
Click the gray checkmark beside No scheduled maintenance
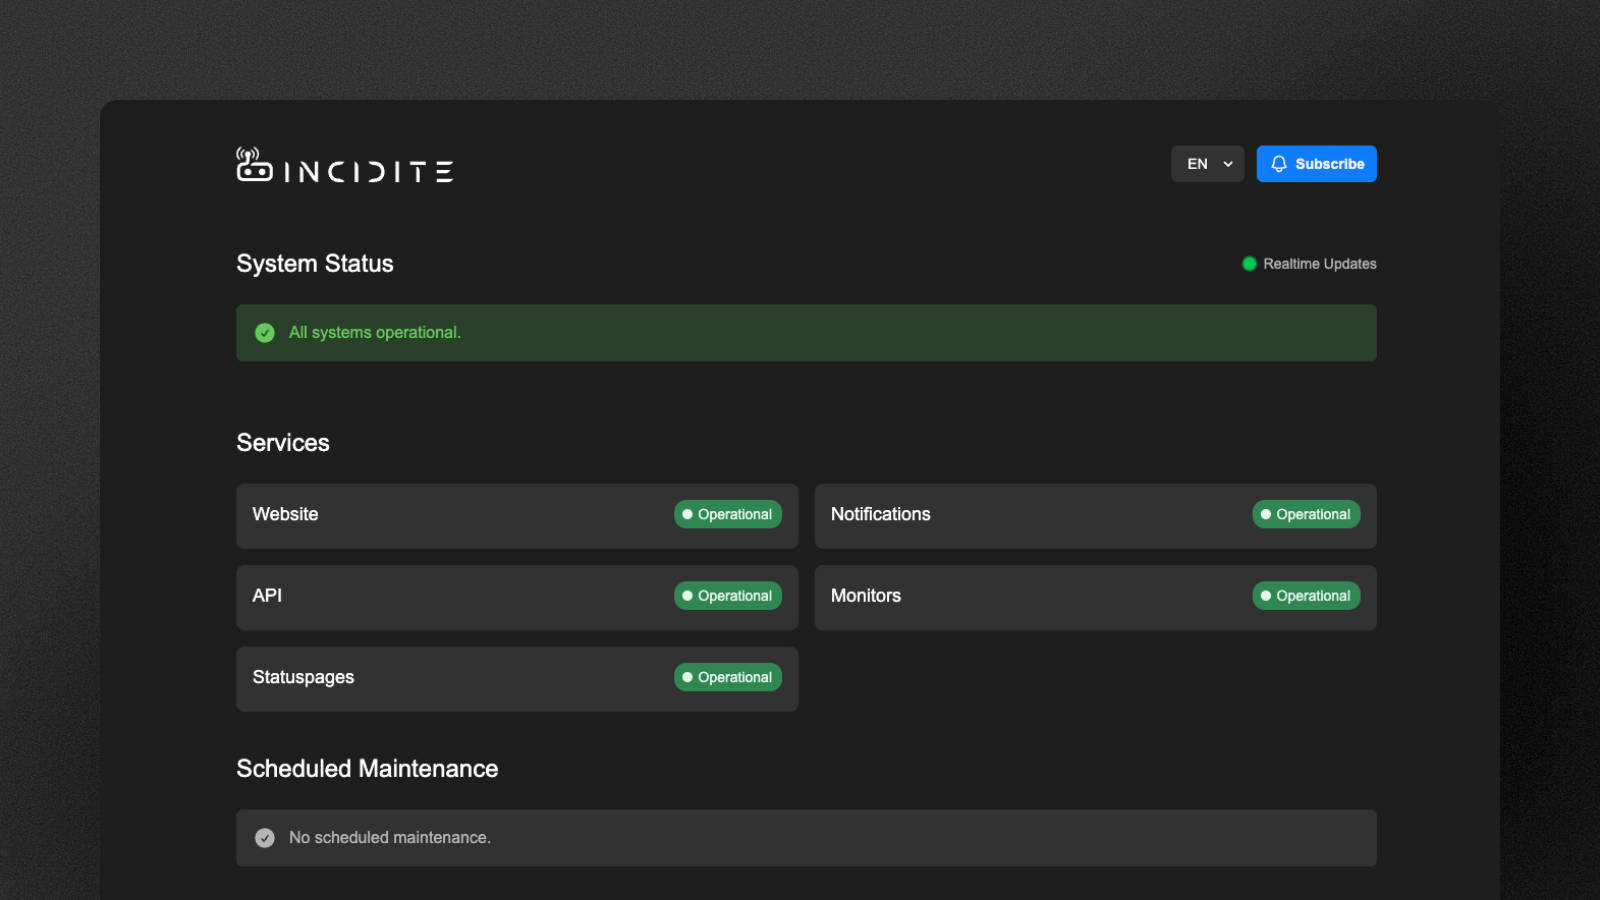[264, 837]
